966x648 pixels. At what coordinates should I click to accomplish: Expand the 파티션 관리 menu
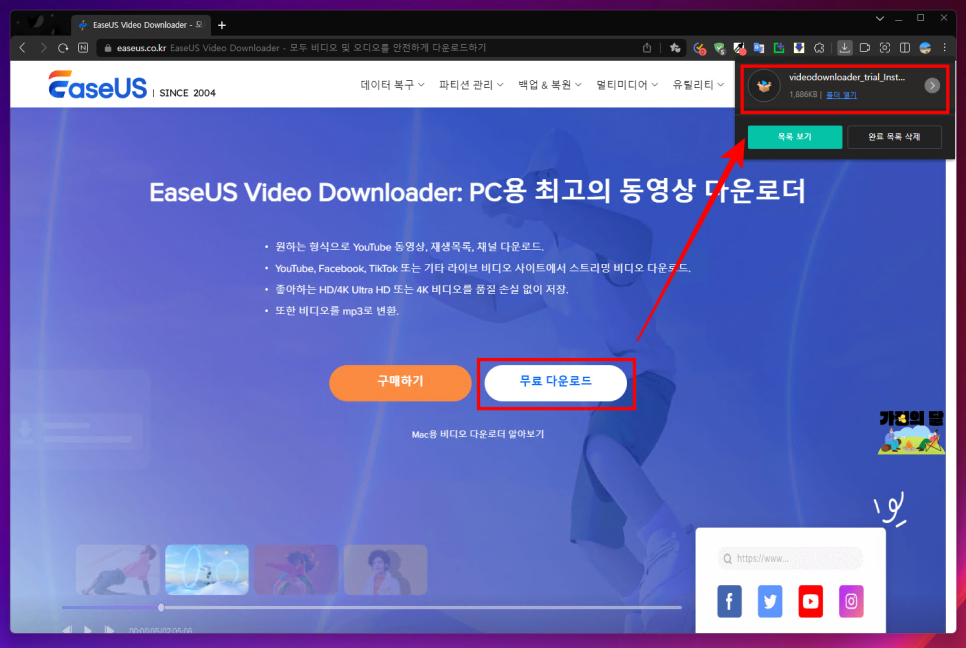pyautogui.click(x=471, y=84)
